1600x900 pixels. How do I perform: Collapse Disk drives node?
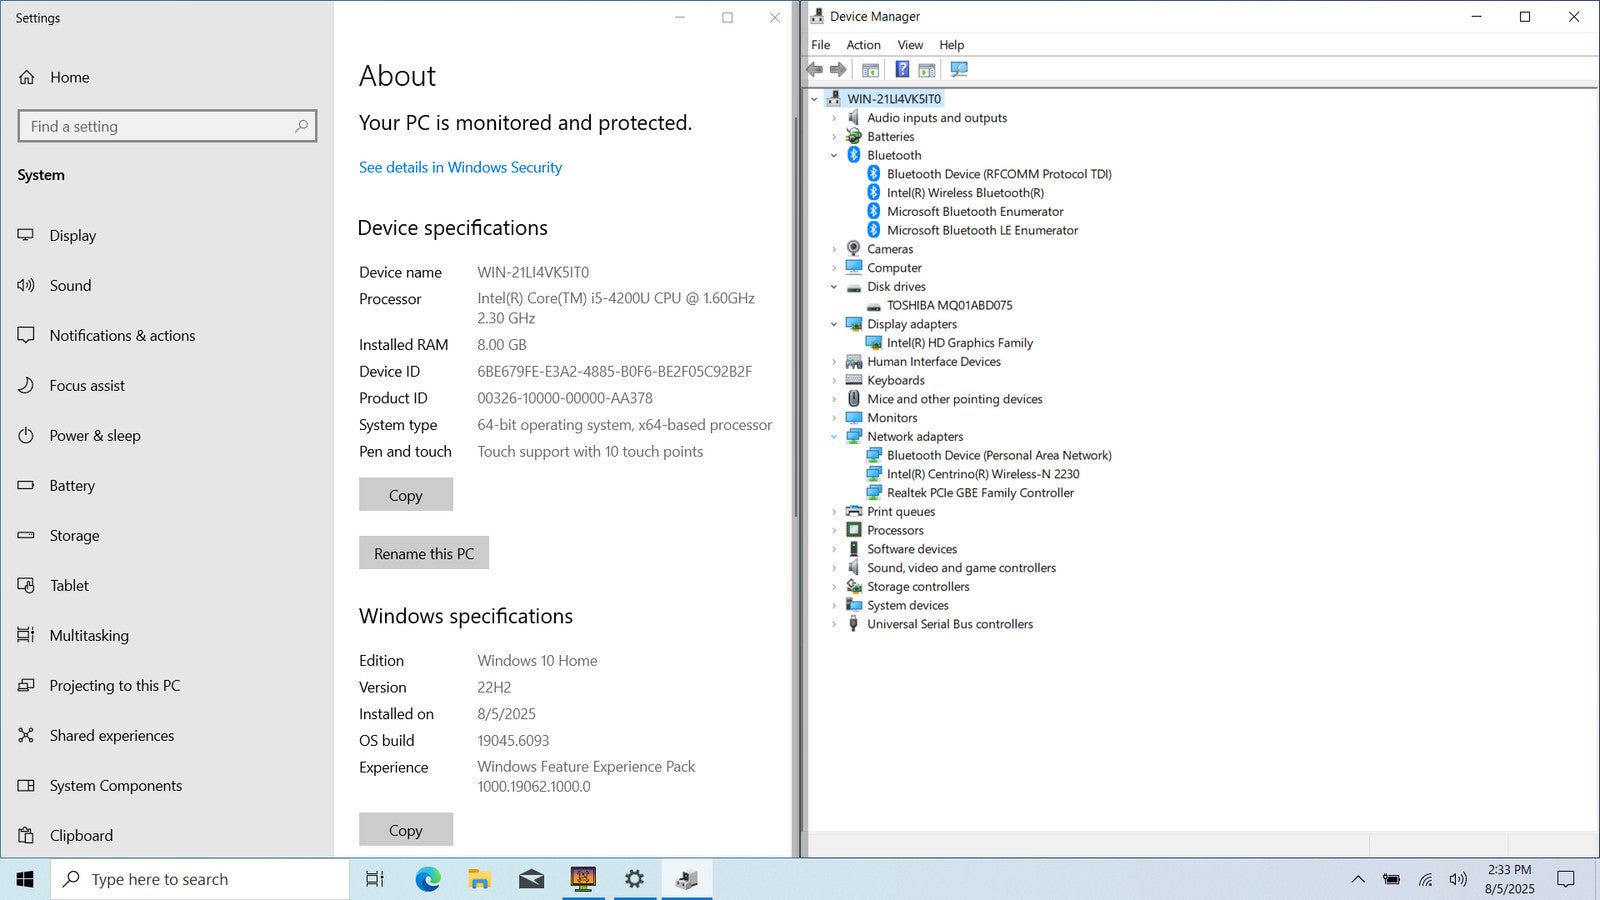834,287
